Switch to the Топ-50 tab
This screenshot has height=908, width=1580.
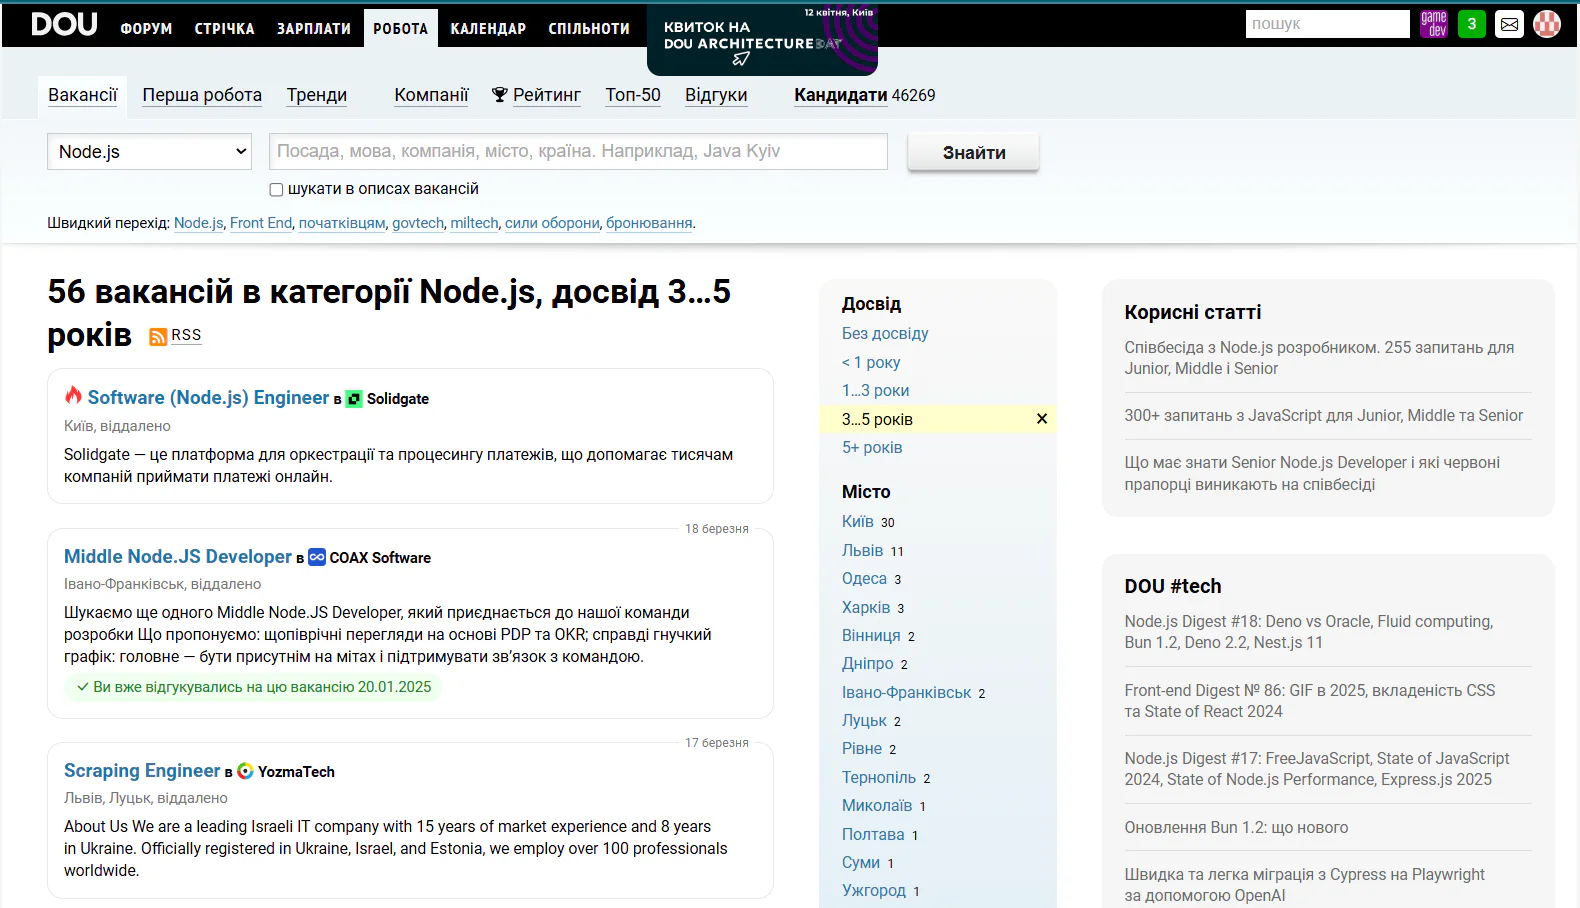pyautogui.click(x=633, y=95)
